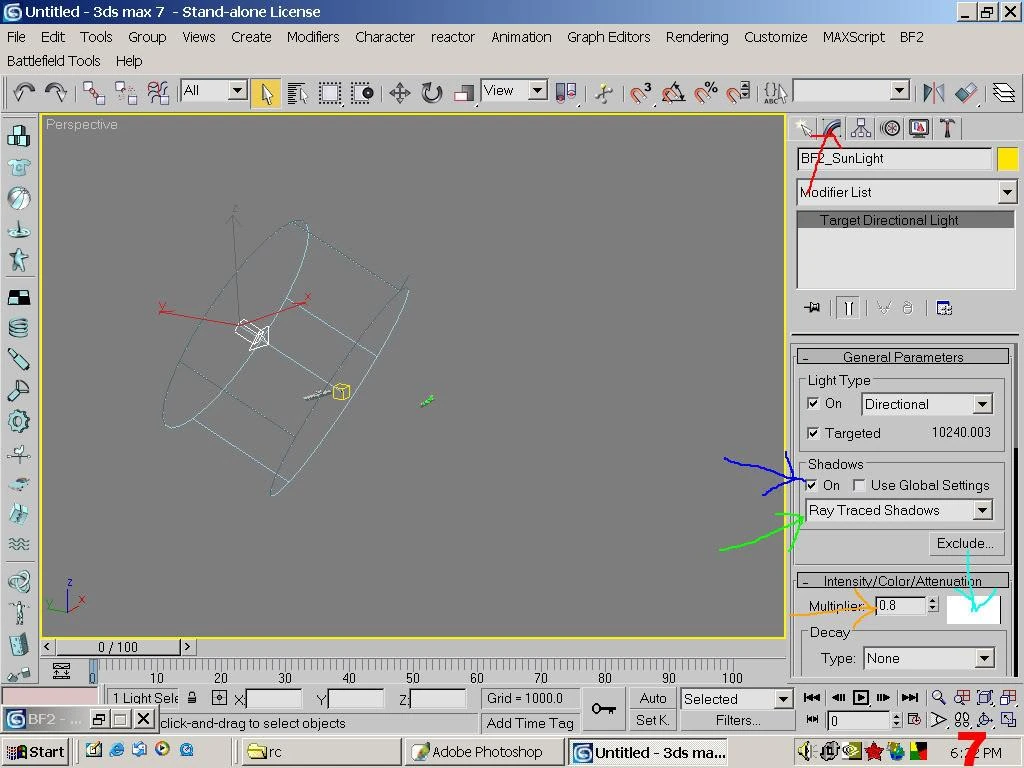The width and height of the screenshot is (1024, 768).
Task: Select the Move tool in main toolbar
Action: coord(400,93)
